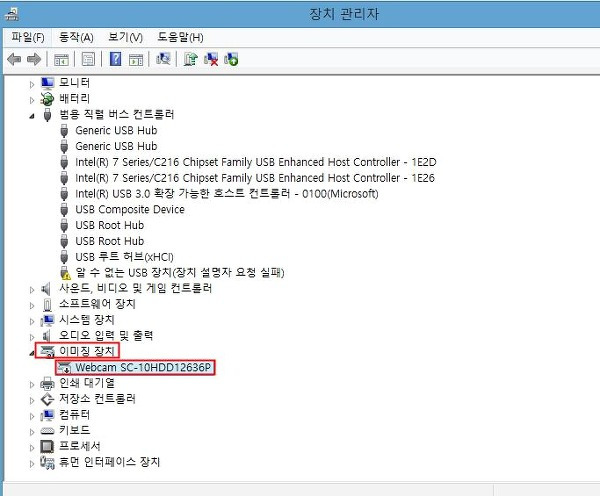Click the processor chip icon beside 프로세서

pyautogui.click(x=47, y=446)
